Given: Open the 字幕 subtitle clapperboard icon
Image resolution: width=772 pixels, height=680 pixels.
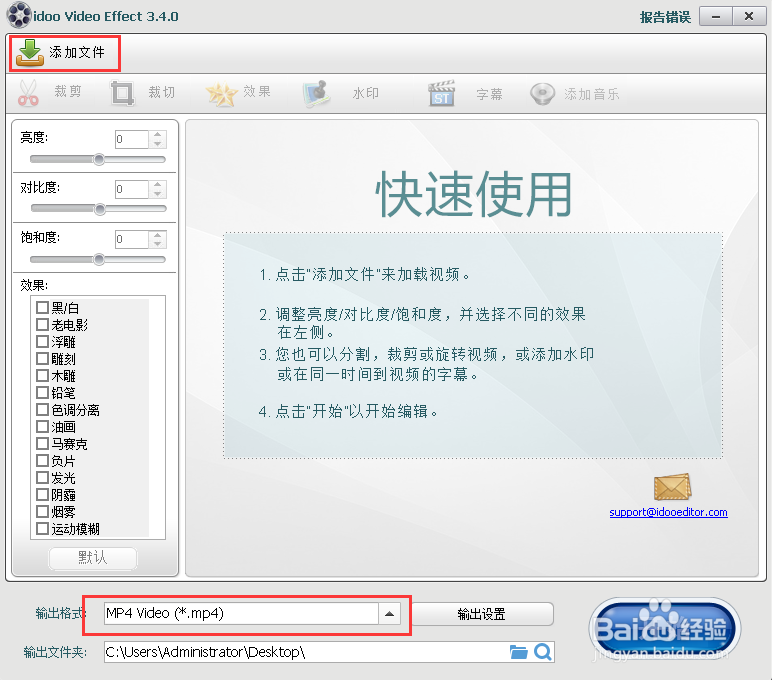Looking at the screenshot, I should tap(441, 93).
